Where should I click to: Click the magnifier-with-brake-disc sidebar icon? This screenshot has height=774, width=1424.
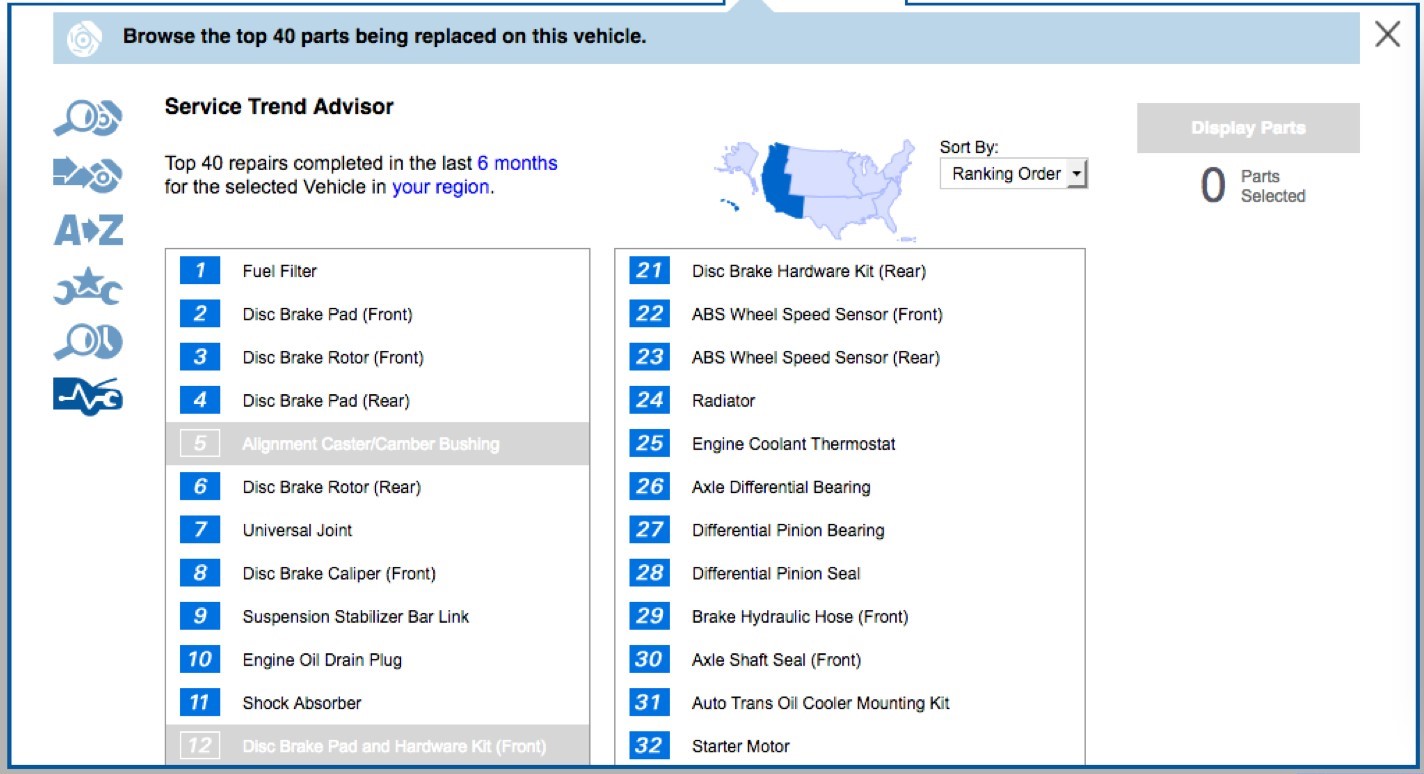point(87,120)
